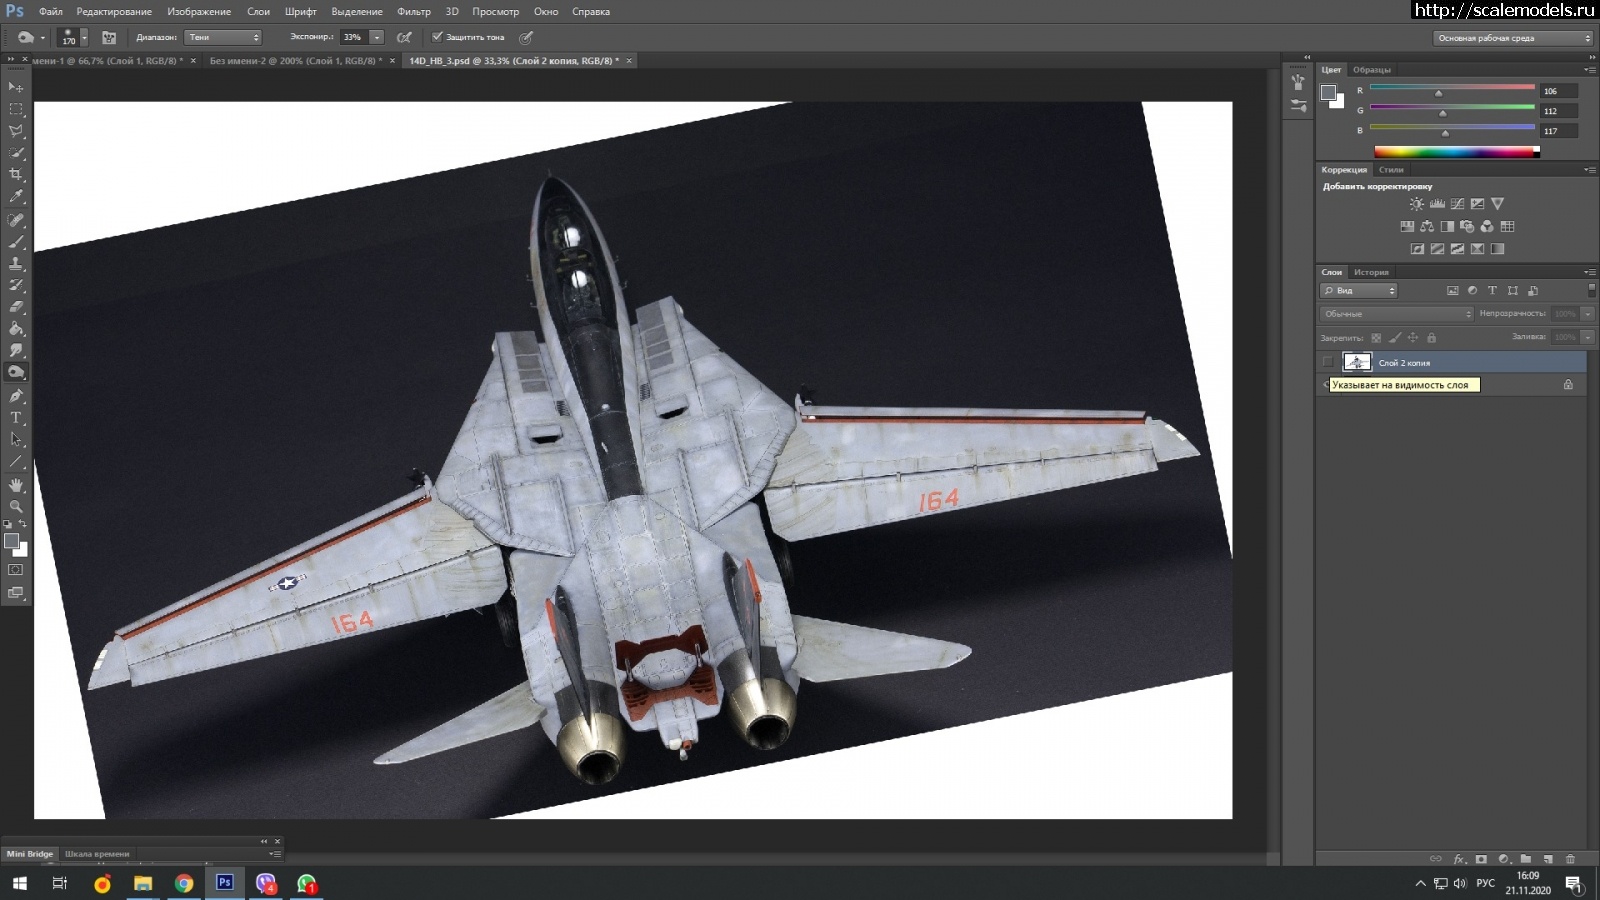Open the 'Изображение' menu
Image resolution: width=1600 pixels, height=900 pixels.
[x=199, y=12]
